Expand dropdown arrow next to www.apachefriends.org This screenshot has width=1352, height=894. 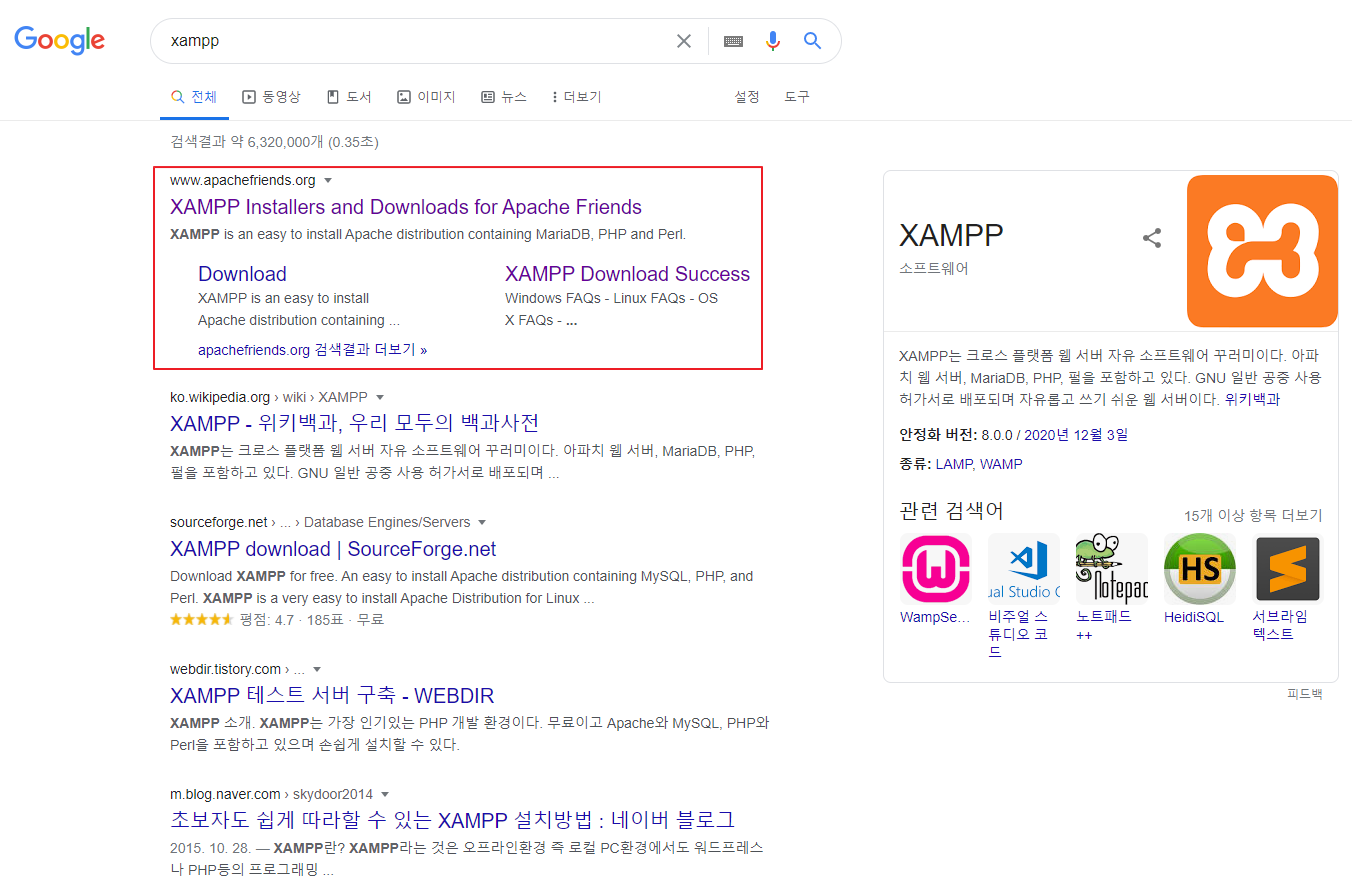click(328, 181)
